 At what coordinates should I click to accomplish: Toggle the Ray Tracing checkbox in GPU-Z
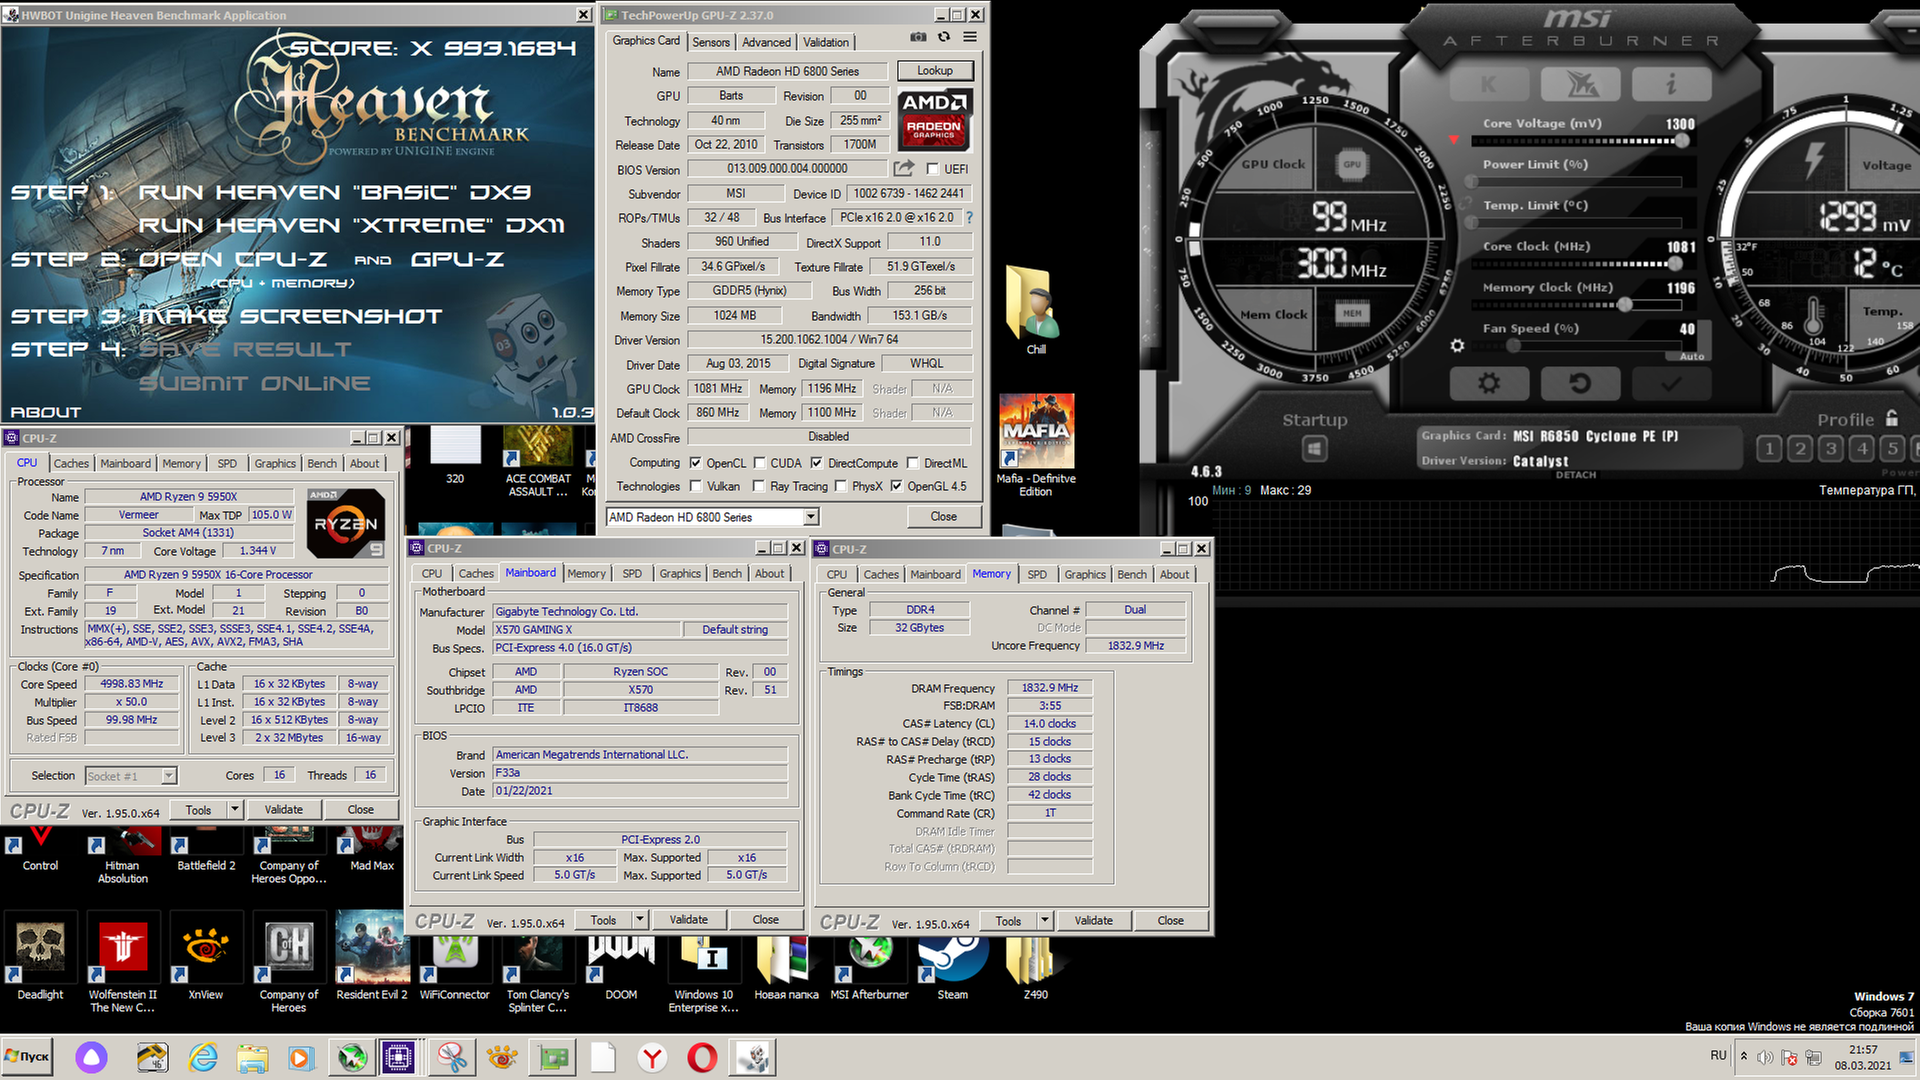[x=759, y=486]
